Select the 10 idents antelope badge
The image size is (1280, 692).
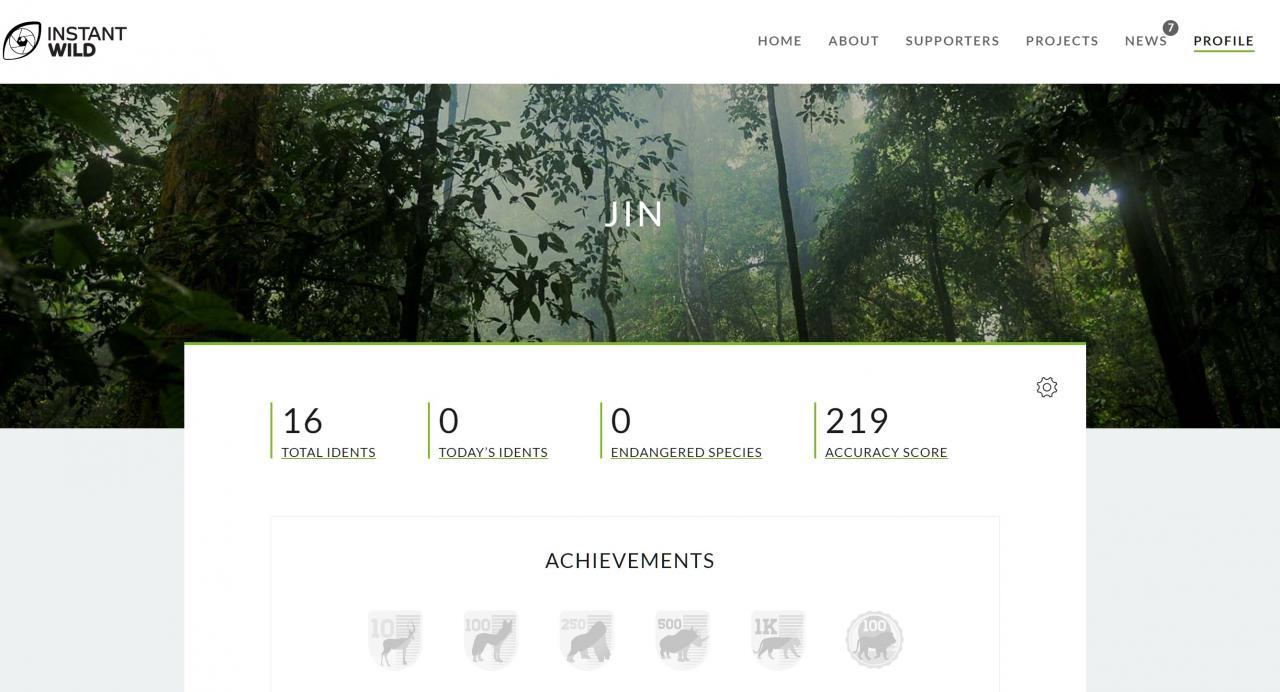click(x=395, y=639)
